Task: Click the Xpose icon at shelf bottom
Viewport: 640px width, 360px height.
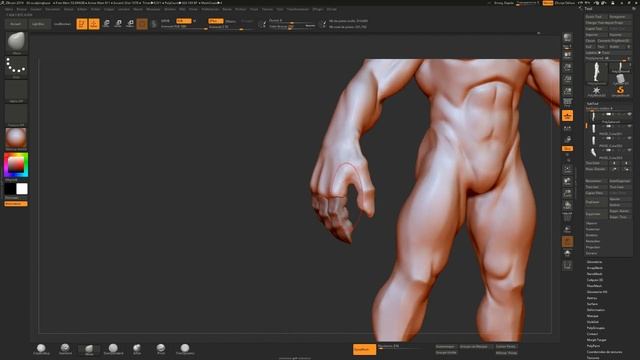Action: point(567,266)
